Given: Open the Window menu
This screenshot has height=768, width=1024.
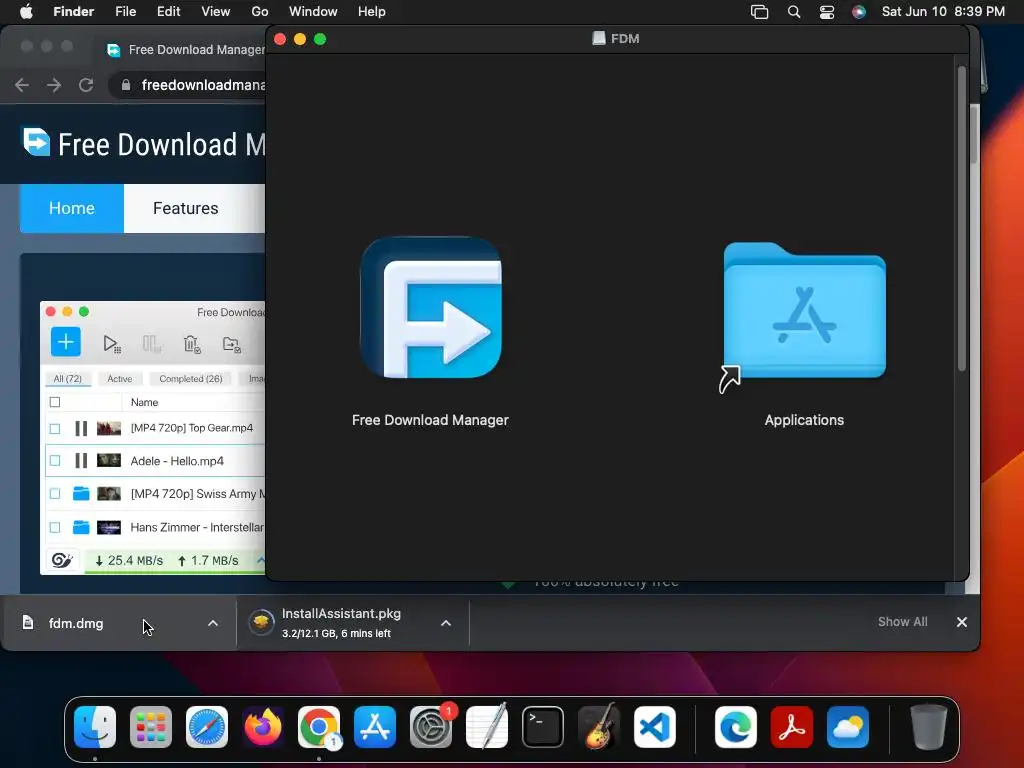Looking at the screenshot, I should click(313, 12).
